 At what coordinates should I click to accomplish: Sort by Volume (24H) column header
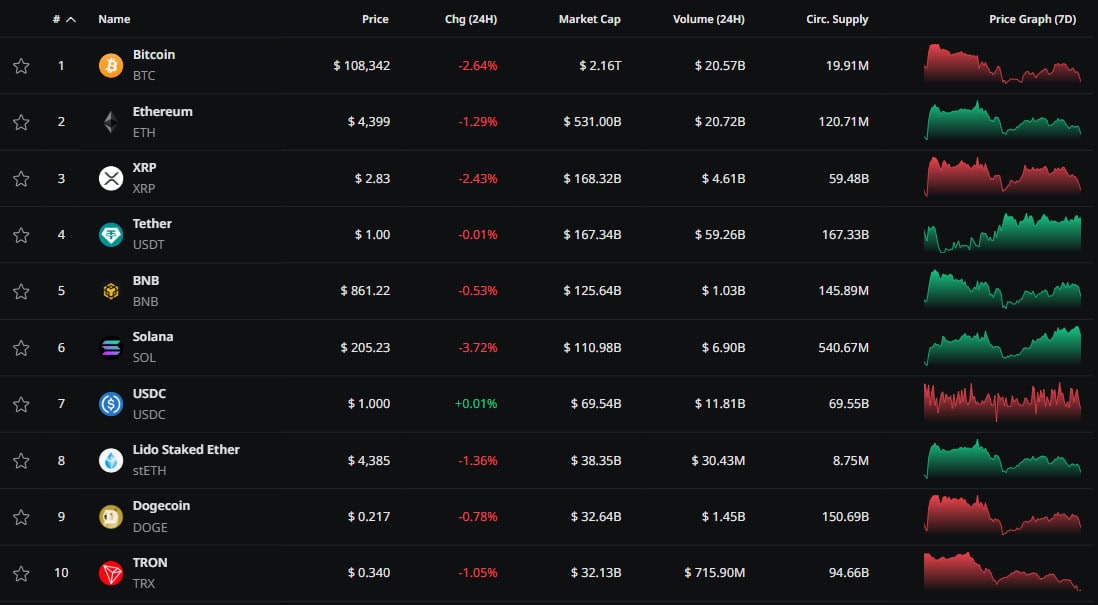[x=711, y=19]
